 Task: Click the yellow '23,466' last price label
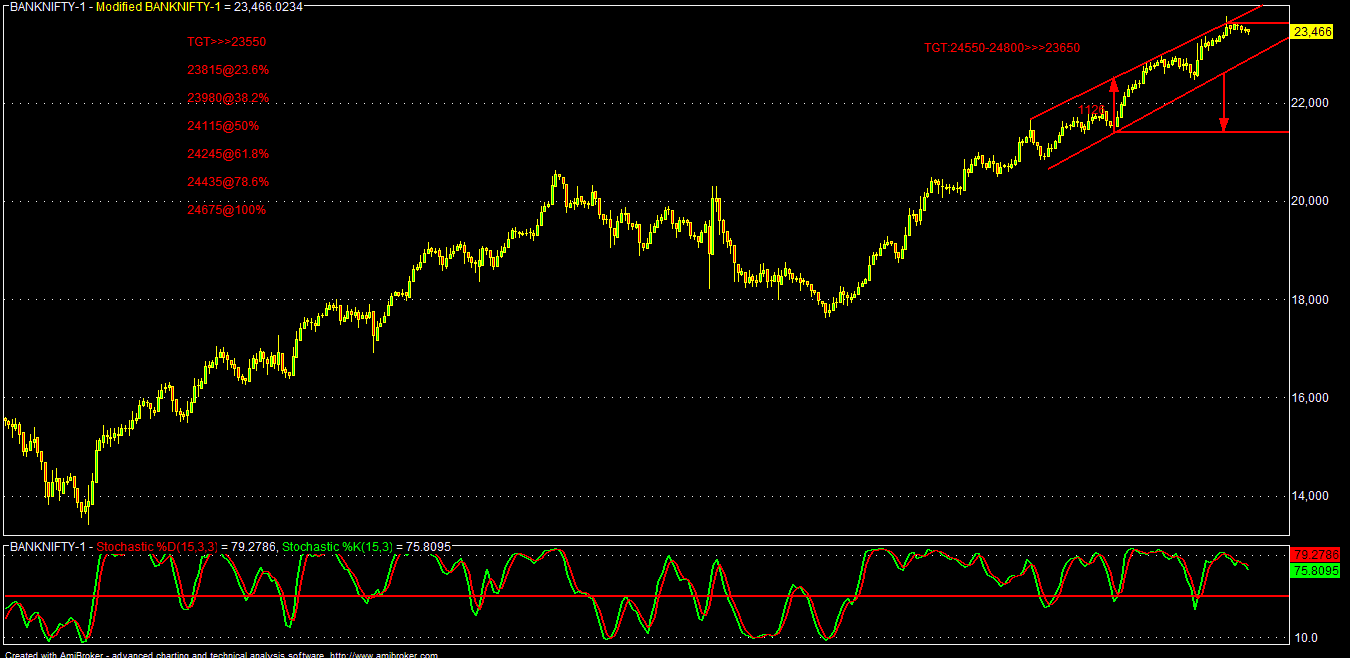[x=1312, y=32]
